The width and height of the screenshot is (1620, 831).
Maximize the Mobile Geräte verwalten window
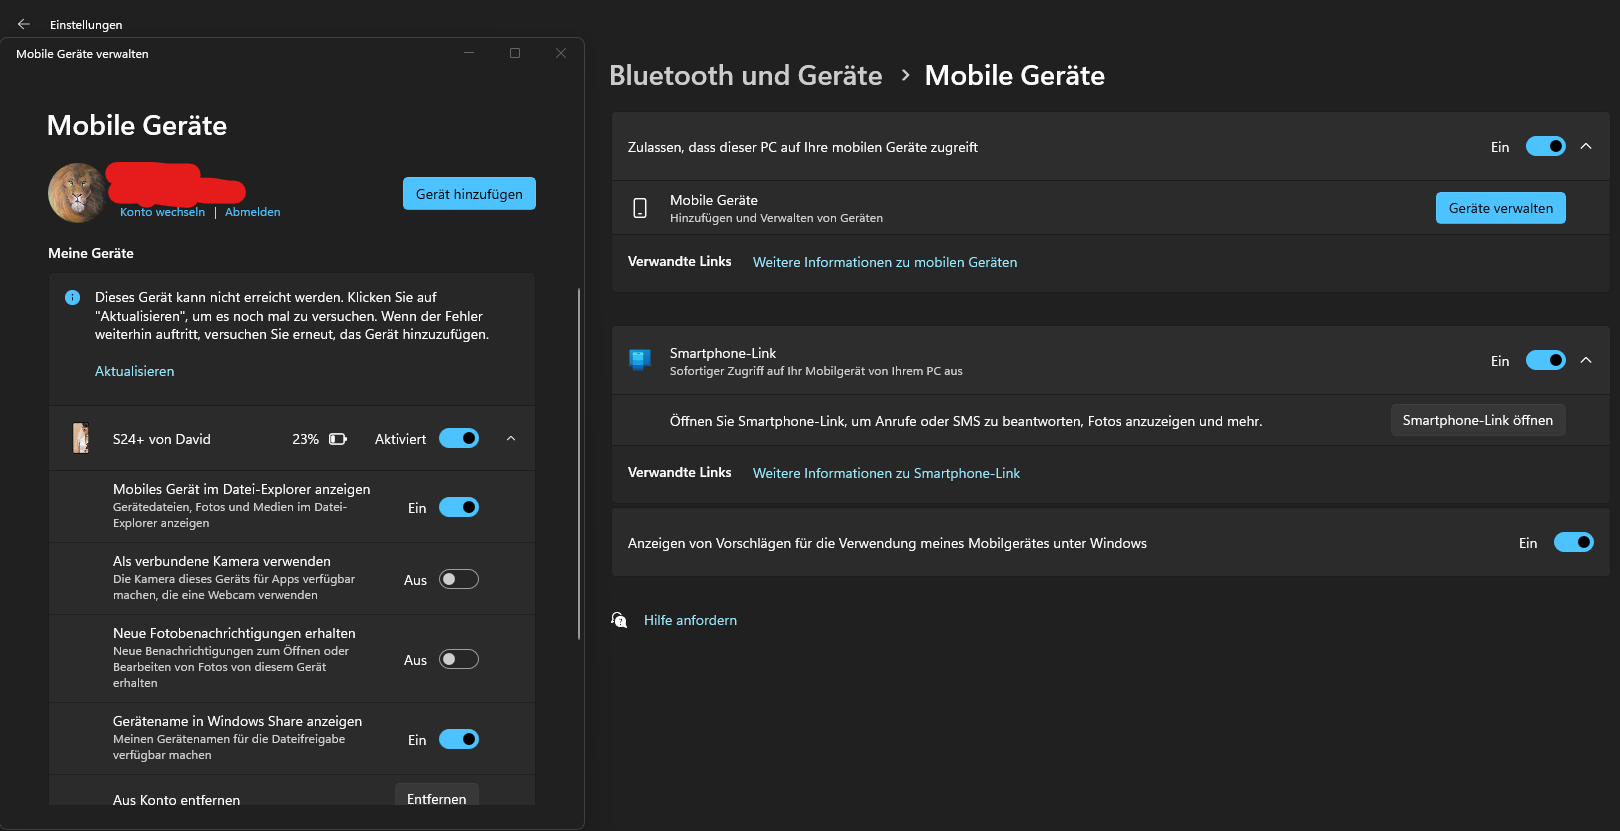pyautogui.click(x=515, y=53)
